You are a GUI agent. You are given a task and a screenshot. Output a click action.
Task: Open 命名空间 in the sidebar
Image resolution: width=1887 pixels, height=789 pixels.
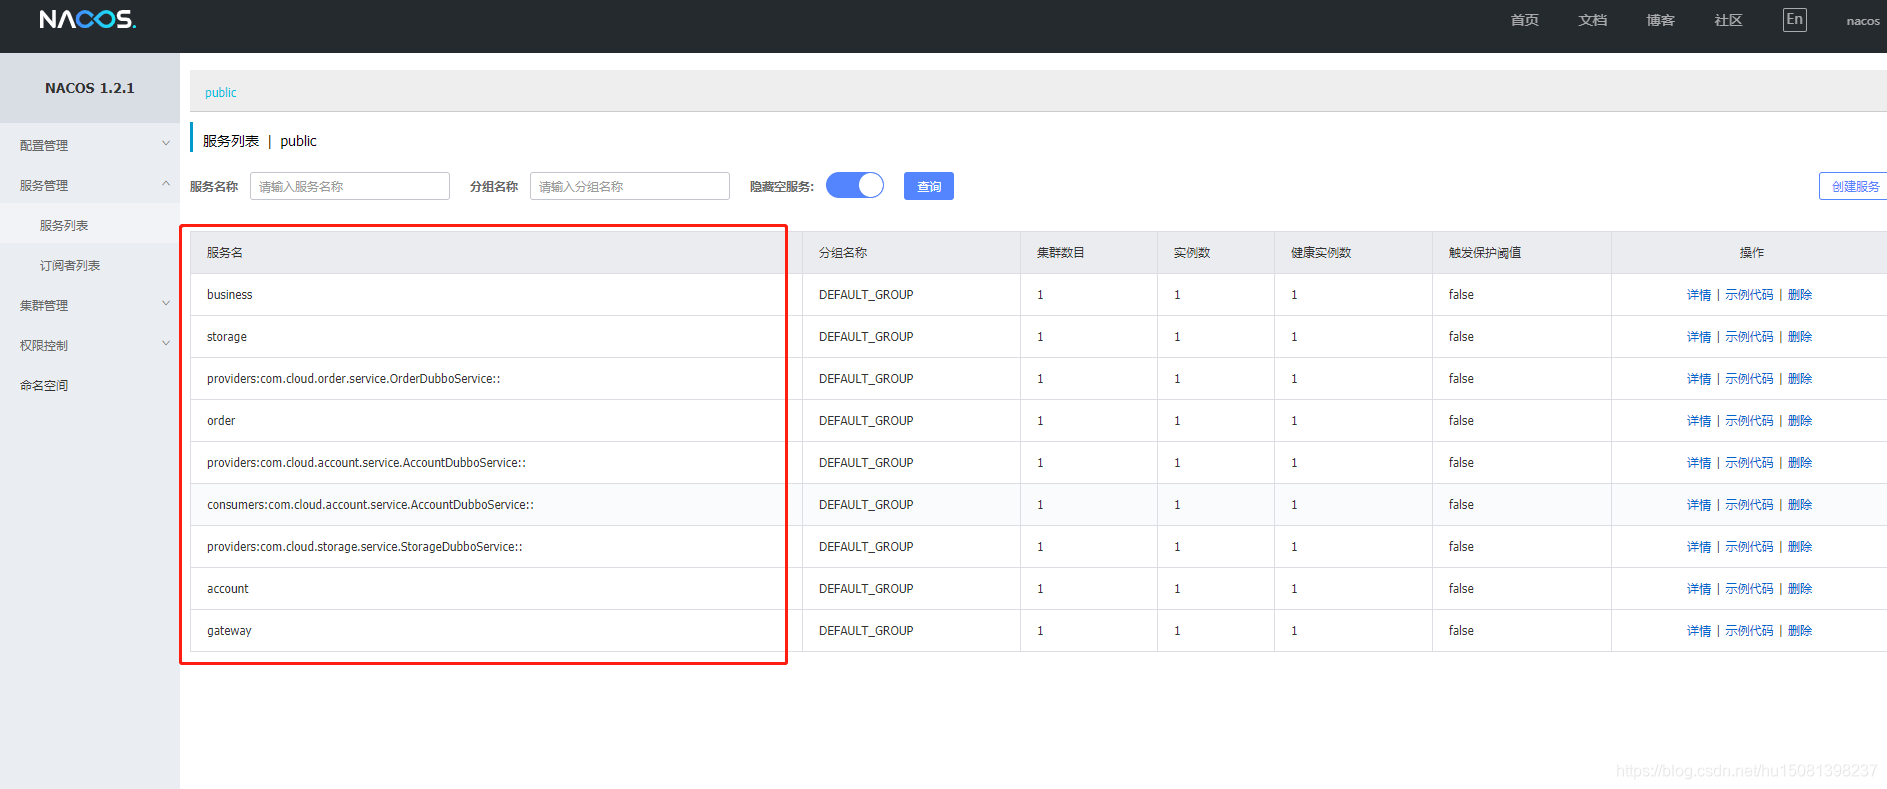(44, 385)
